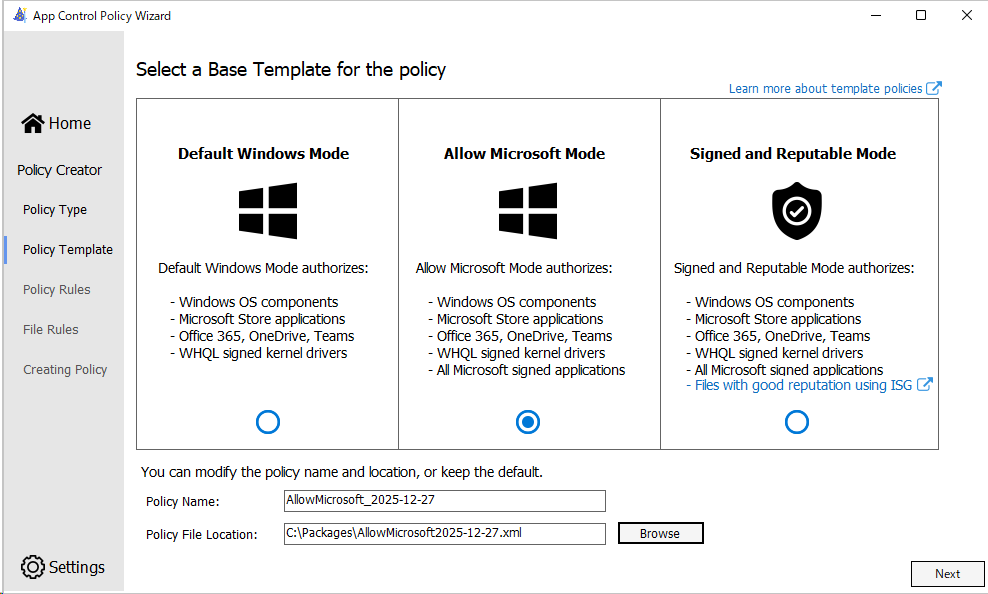
Task: Click the Allow Microsoft Mode Windows logo
Action: (528, 211)
